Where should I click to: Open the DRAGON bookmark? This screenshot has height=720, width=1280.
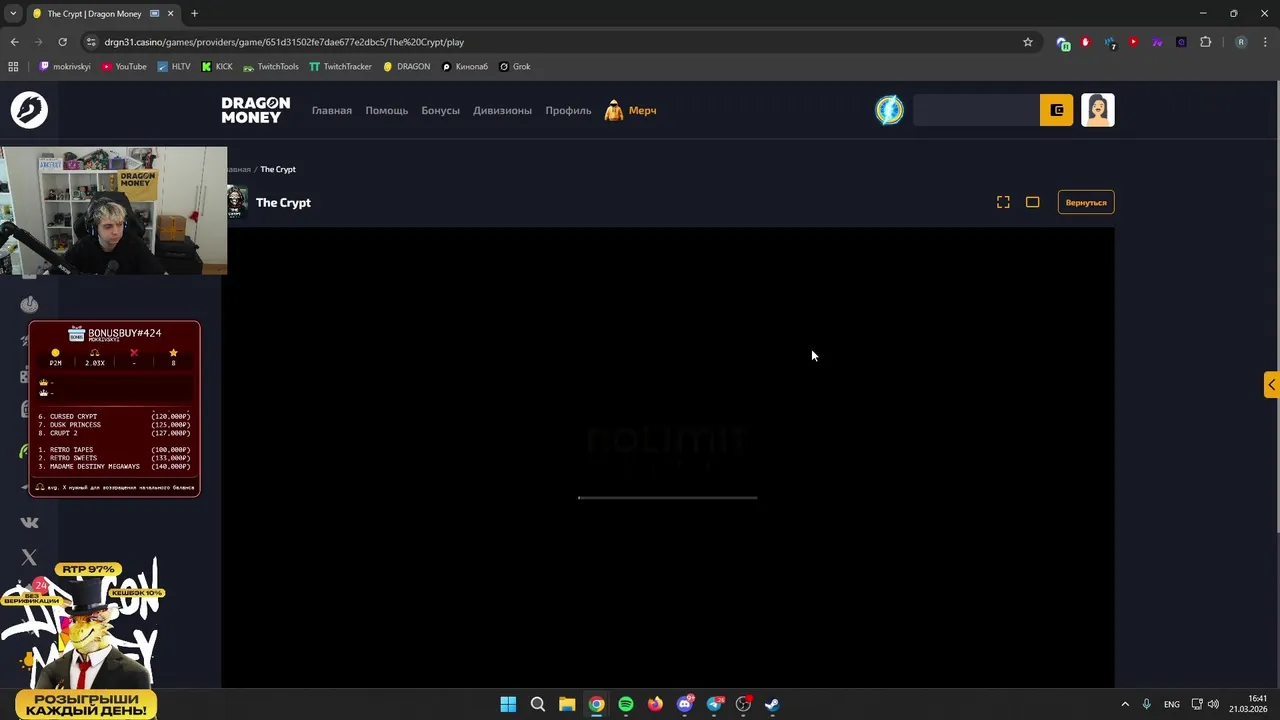click(x=407, y=67)
